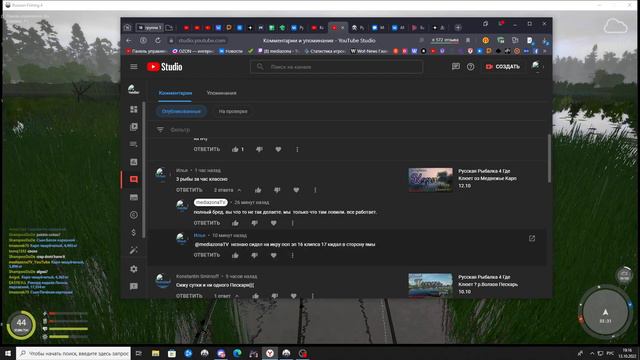Open Microsoft Edge from the taskbar
This screenshot has height=360, width=640.
237,353
